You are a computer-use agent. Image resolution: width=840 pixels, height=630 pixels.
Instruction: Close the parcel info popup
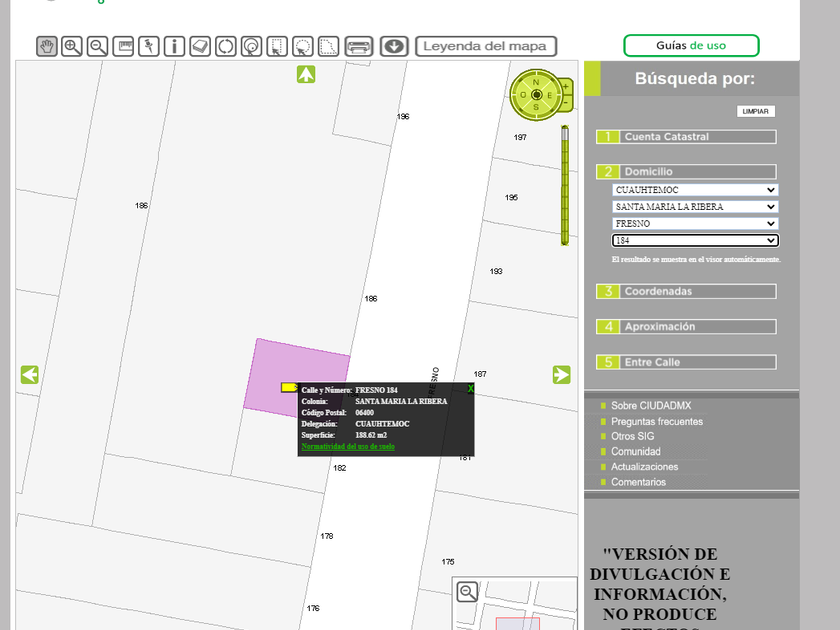470,389
